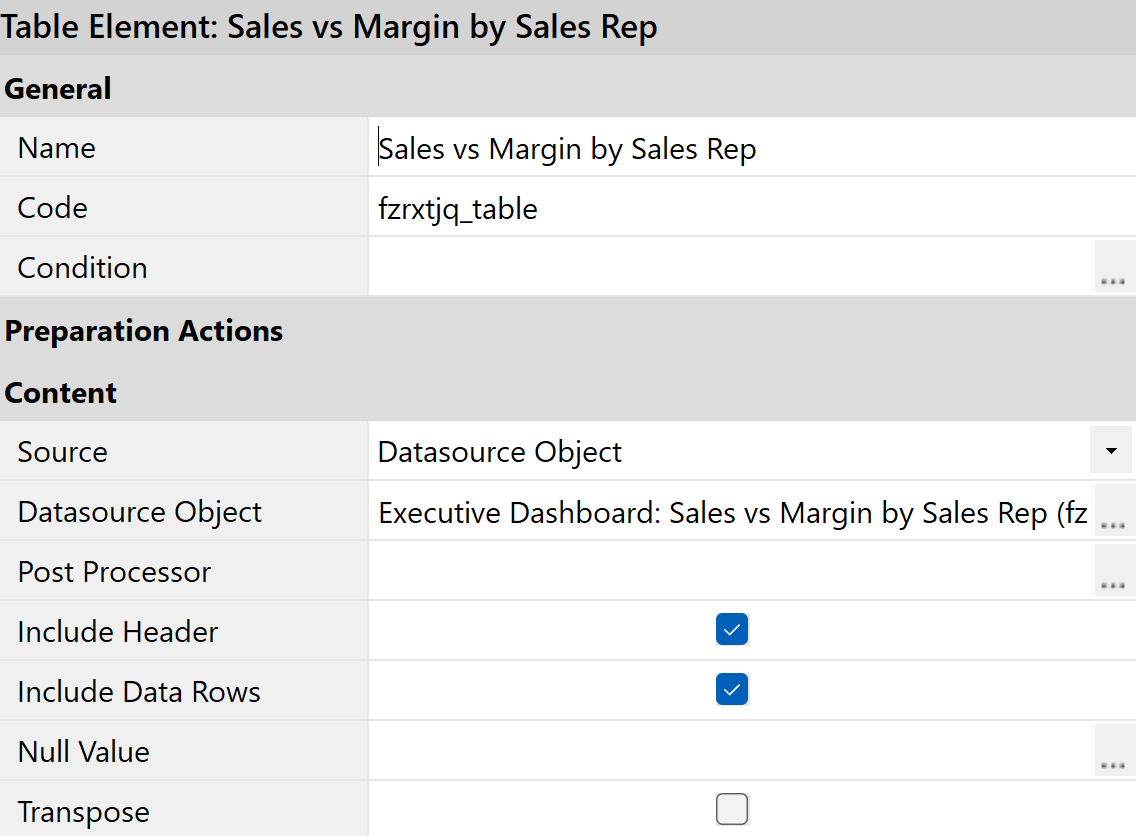Enable the Transpose checkbox

[x=732, y=810]
